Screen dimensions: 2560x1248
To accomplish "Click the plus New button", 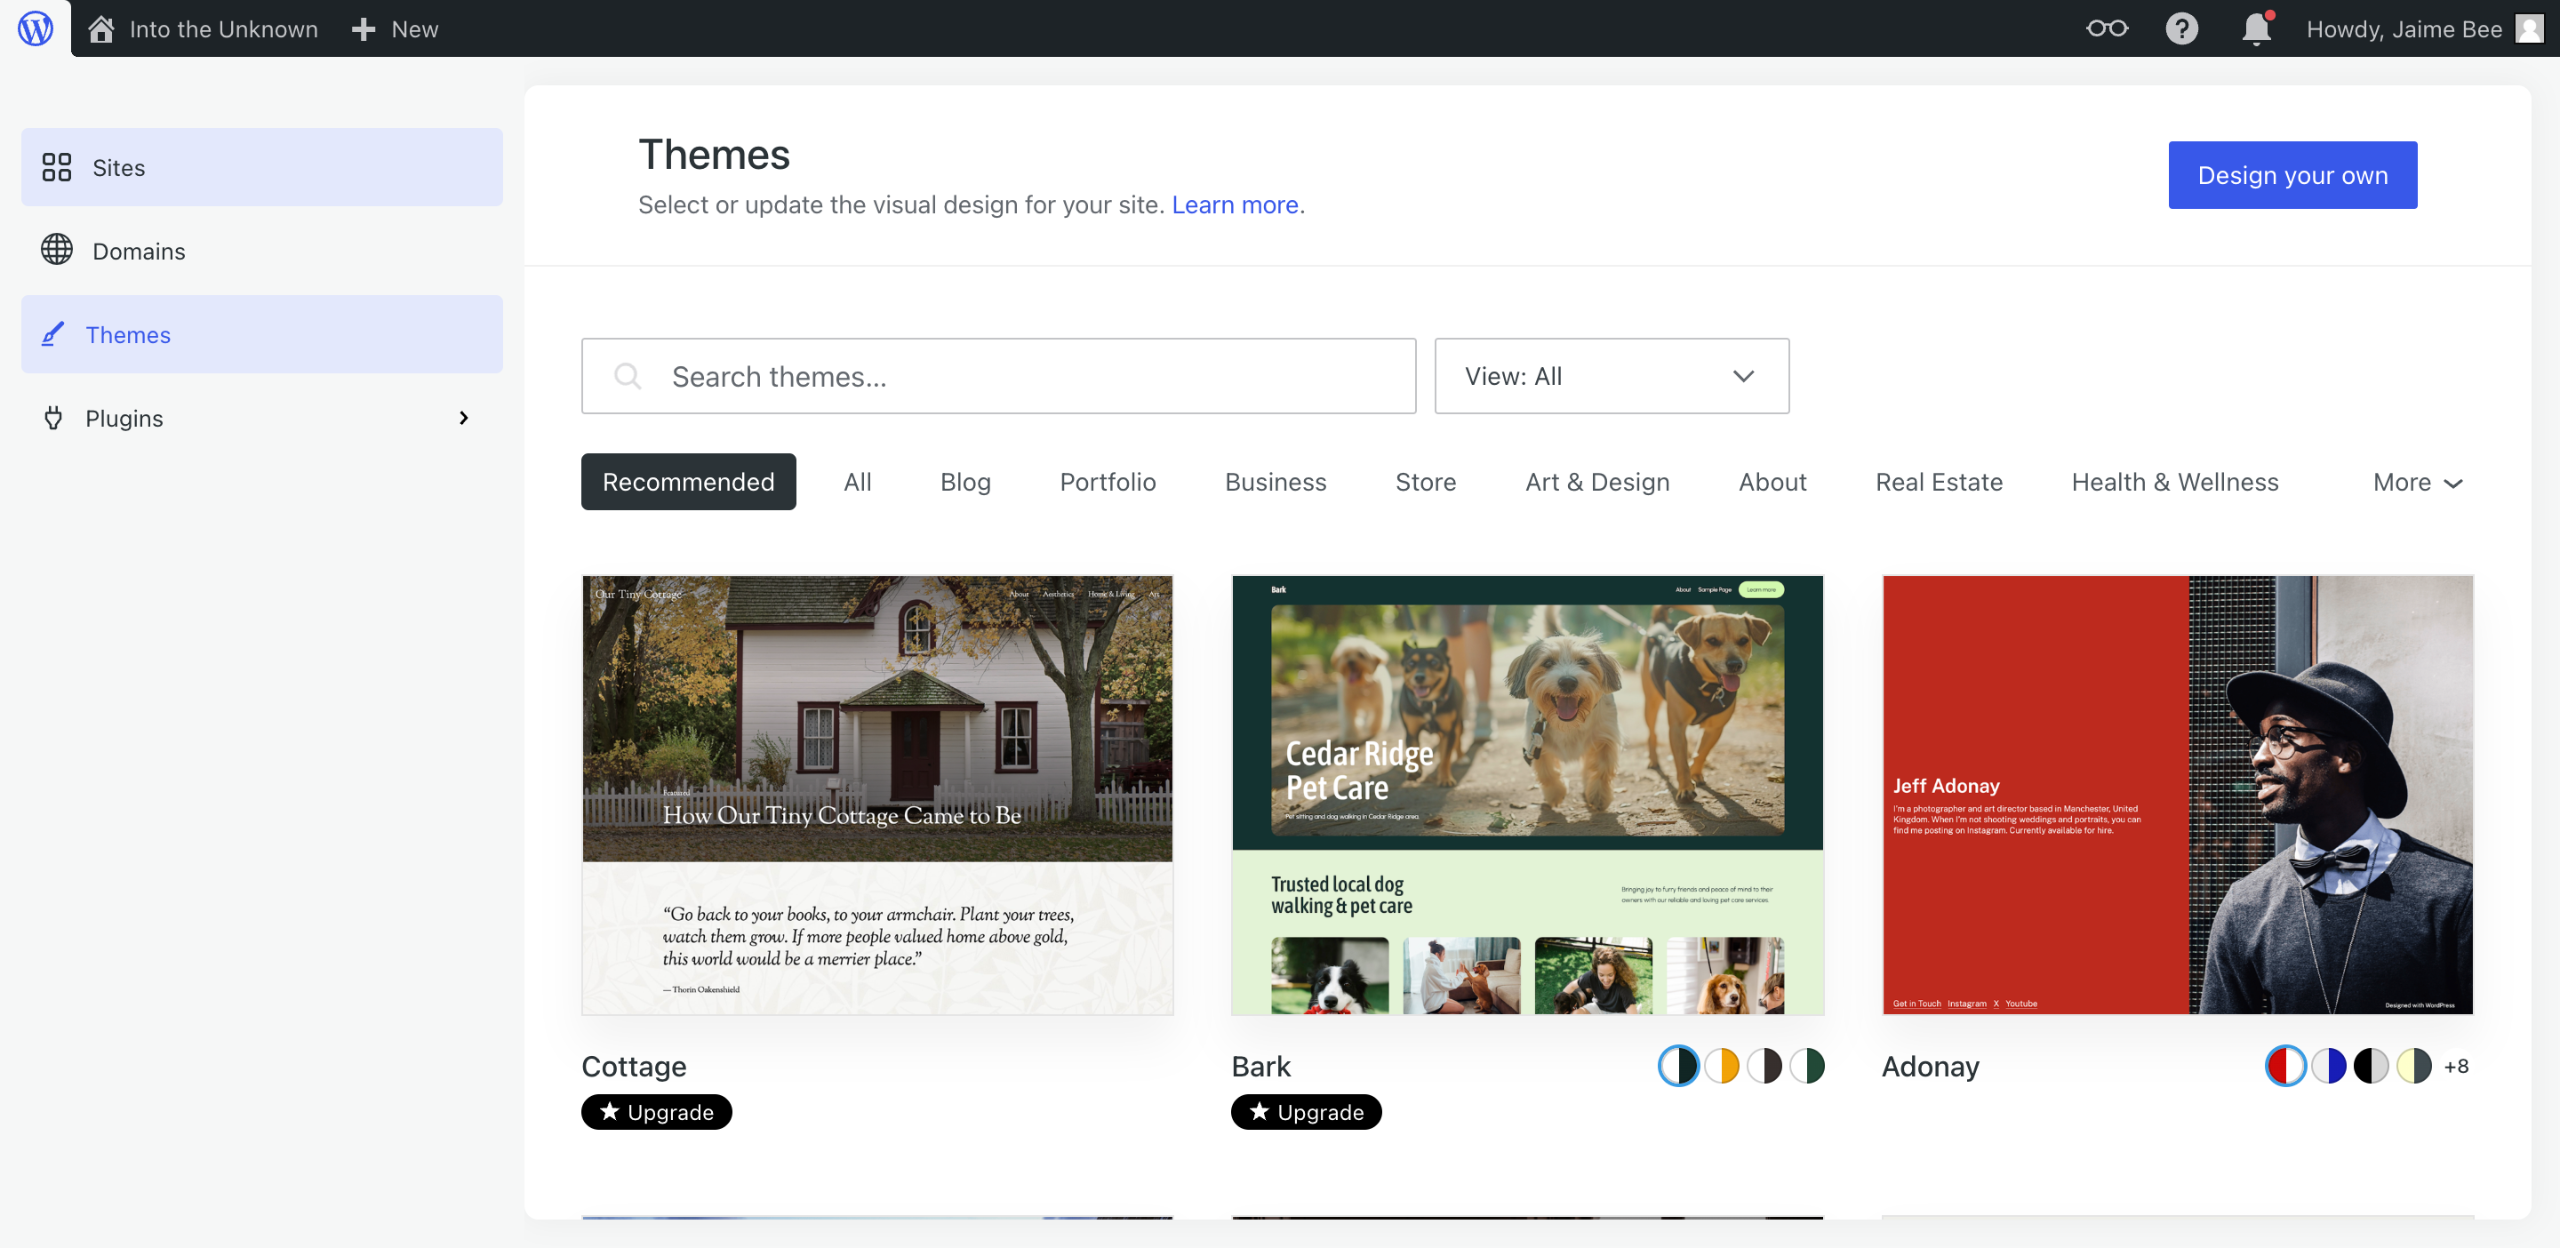I will pyautogui.click(x=396, y=29).
